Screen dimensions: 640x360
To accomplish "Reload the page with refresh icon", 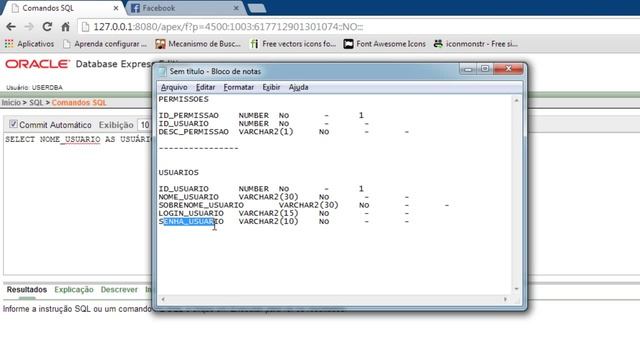I will pos(47,27).
